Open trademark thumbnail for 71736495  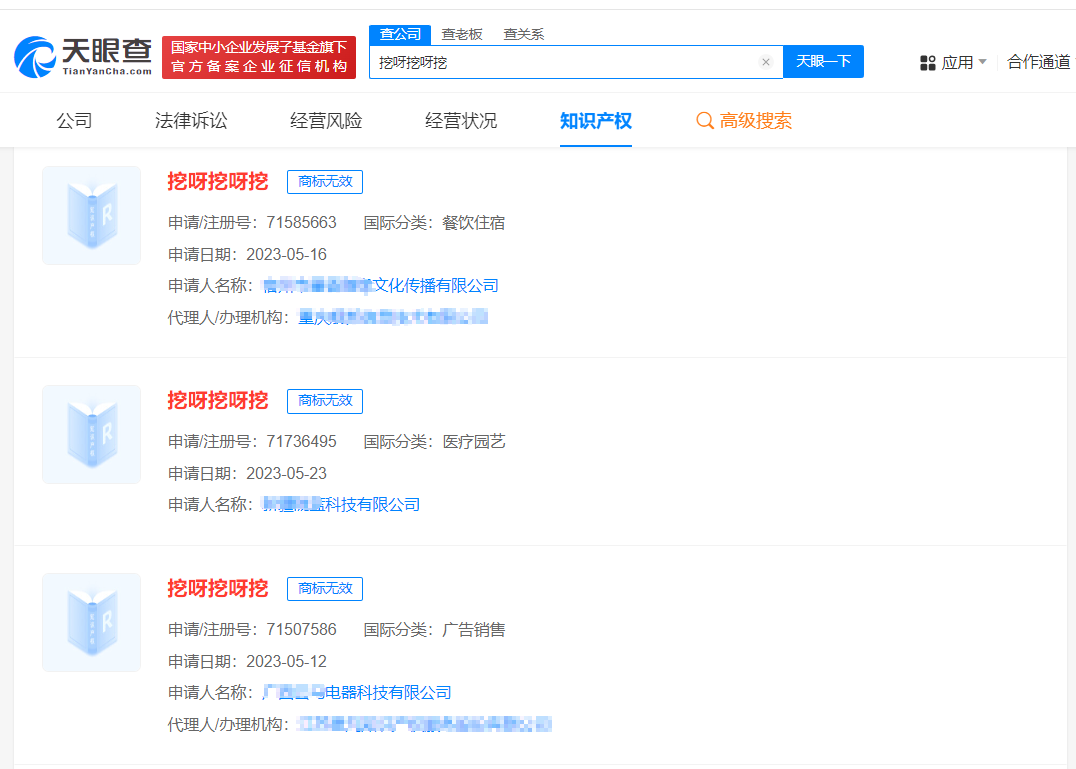(91, 434)
